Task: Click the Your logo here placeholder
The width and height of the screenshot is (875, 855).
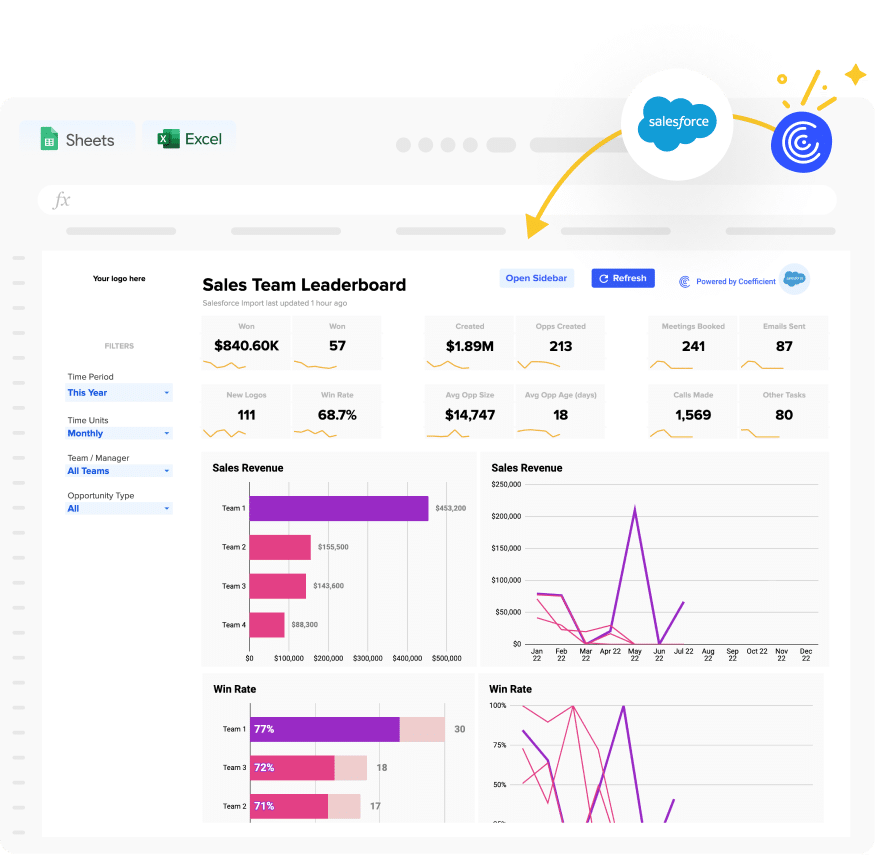Action: pyautogui.click(x=119, y=278)
